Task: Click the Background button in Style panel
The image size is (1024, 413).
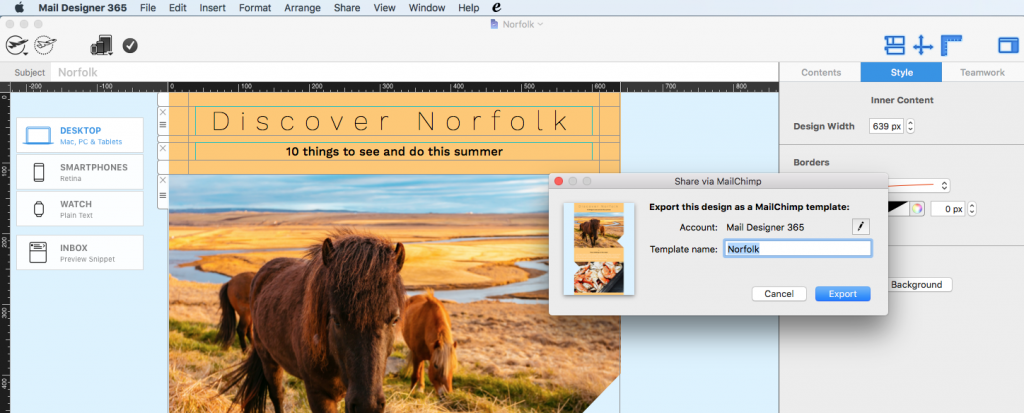Action: (916, 285)
